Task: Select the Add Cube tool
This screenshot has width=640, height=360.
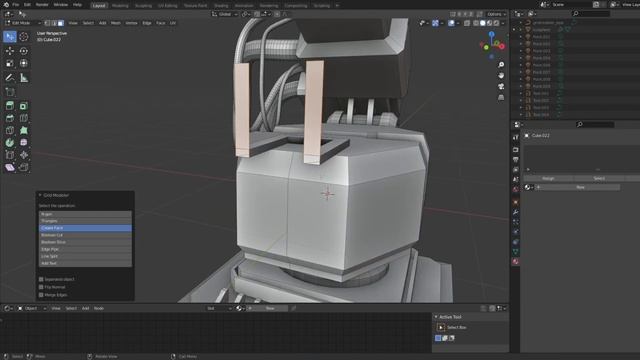Action: 10,92
